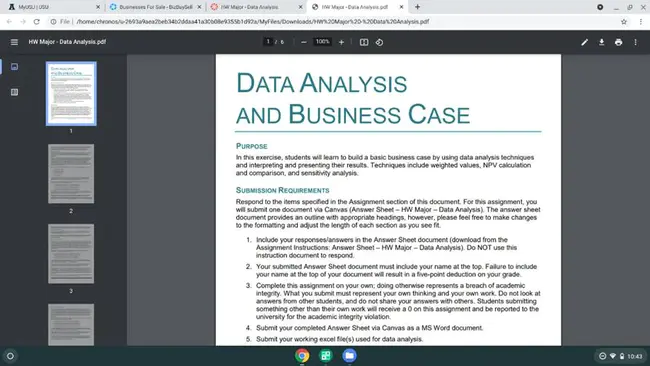
Task: Edit the 100% zoom level field
Action: click(323, 41)
